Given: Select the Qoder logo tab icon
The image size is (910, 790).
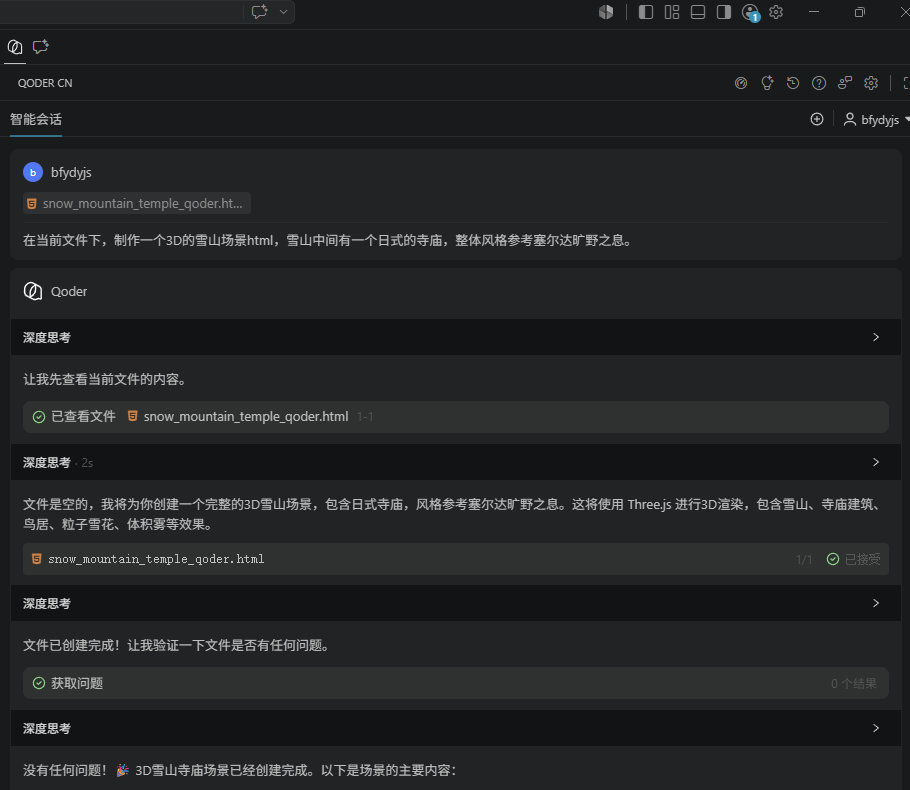Looking at the screenshot, I should pyautogui.click(x=15, y=47).
